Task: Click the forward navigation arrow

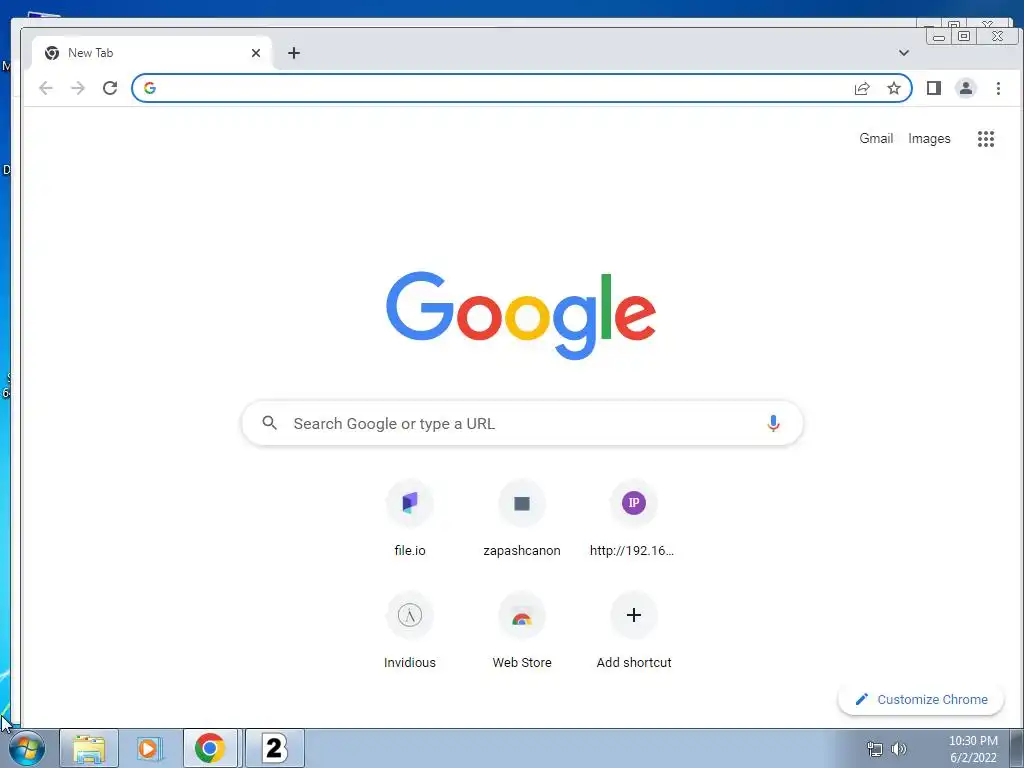Action: tap(78, 88)
